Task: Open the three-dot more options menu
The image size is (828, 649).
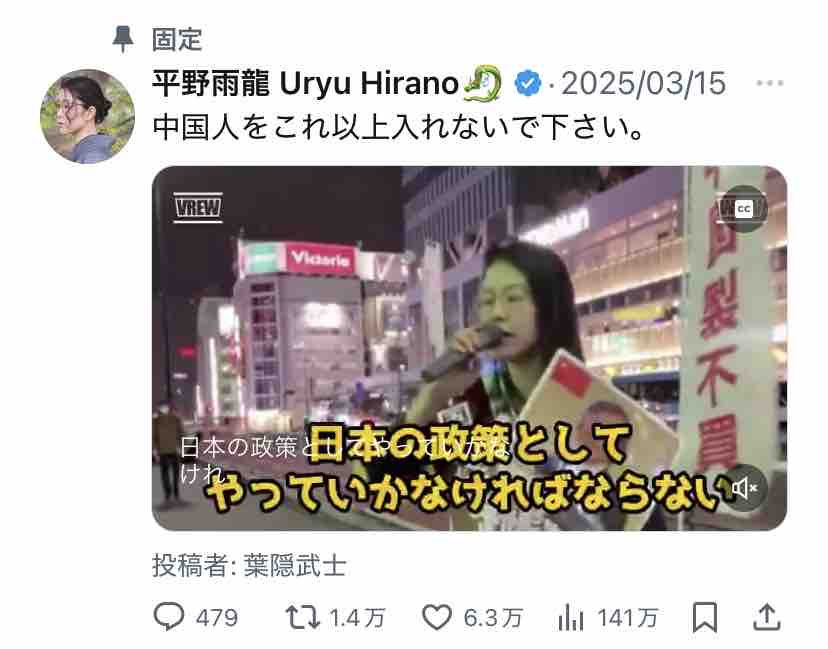Action: [x=769, y=83]
